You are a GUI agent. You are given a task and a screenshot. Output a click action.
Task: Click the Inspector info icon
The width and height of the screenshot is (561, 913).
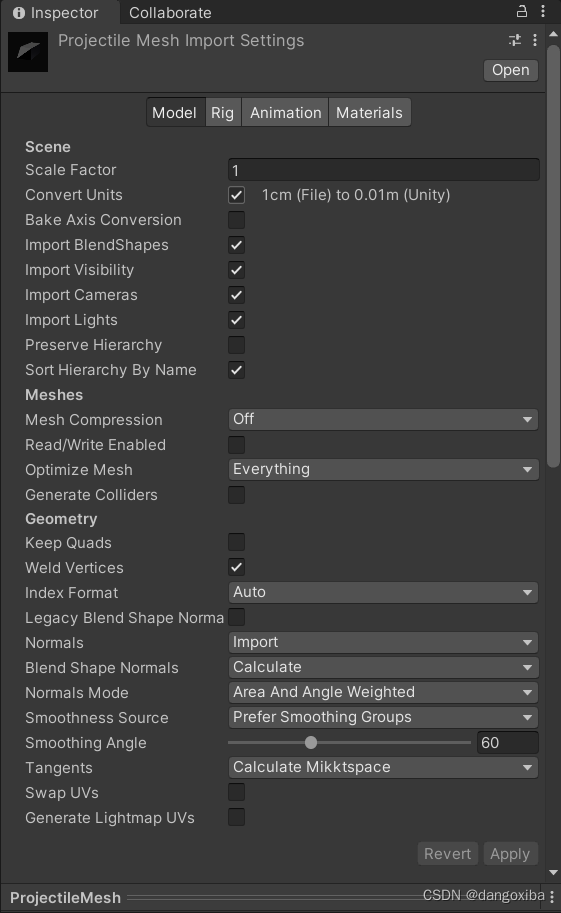(x=19, y=13)
